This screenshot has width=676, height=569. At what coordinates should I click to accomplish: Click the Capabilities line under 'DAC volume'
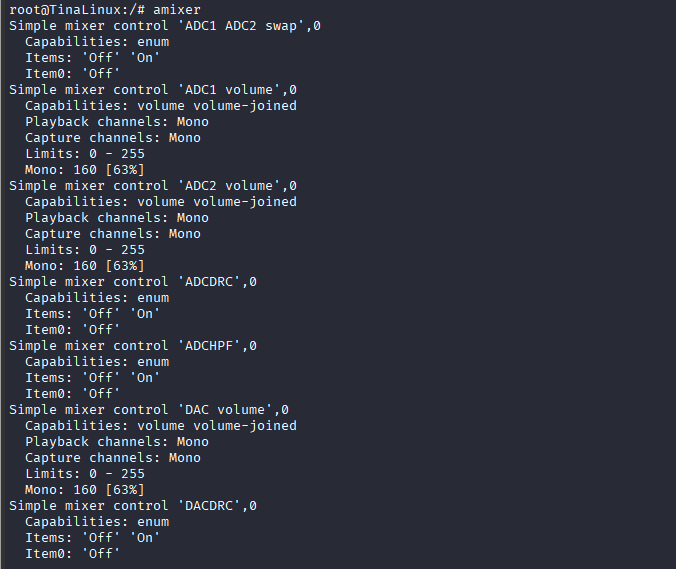[160, 426]
